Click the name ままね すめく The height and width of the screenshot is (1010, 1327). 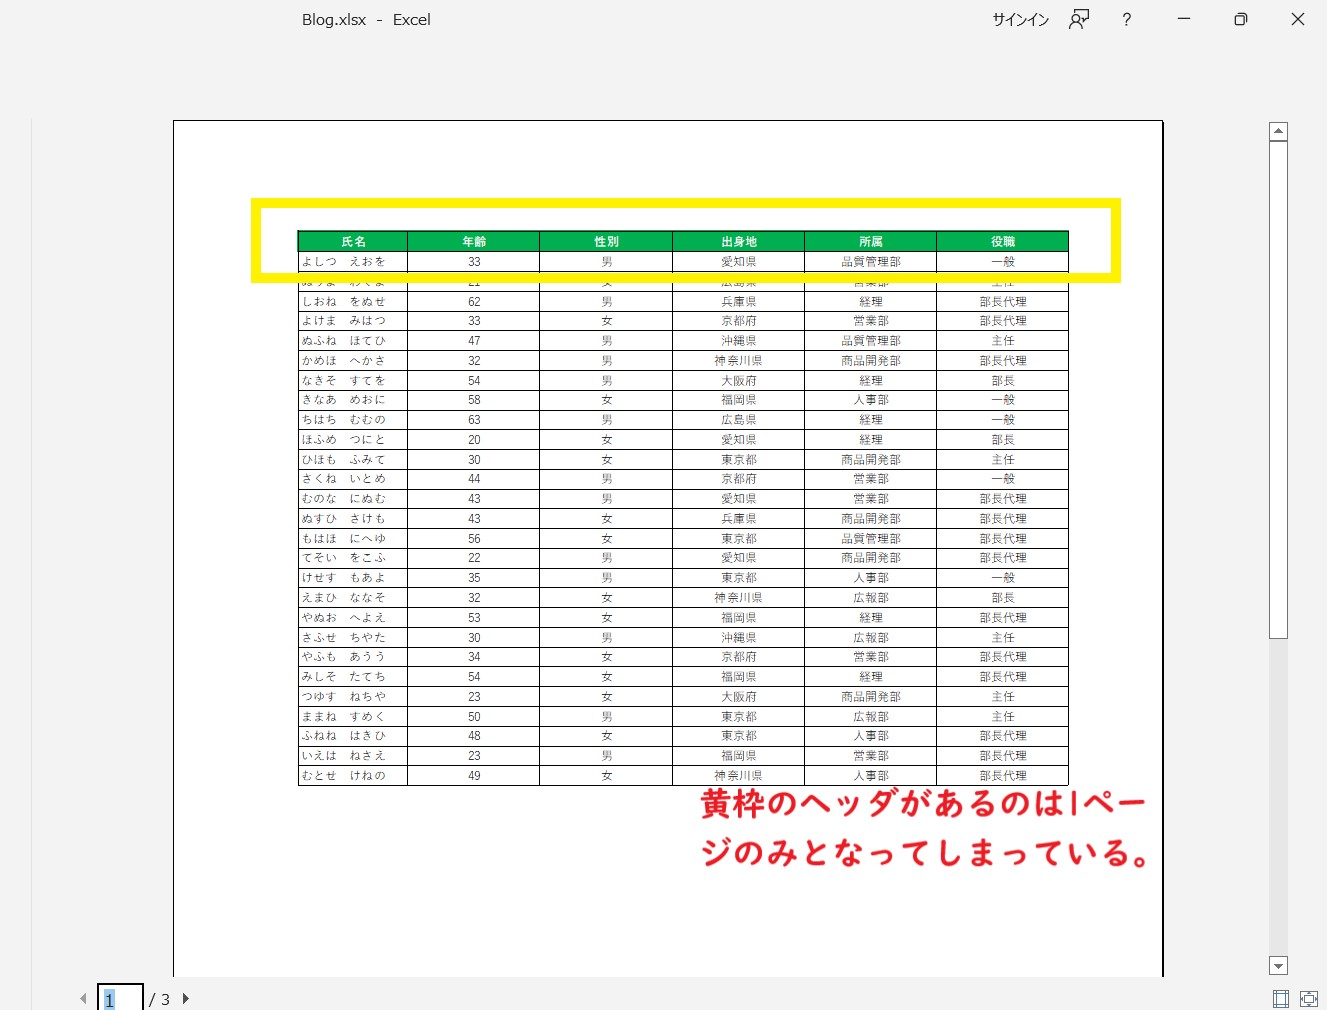[x=344, y=717]
